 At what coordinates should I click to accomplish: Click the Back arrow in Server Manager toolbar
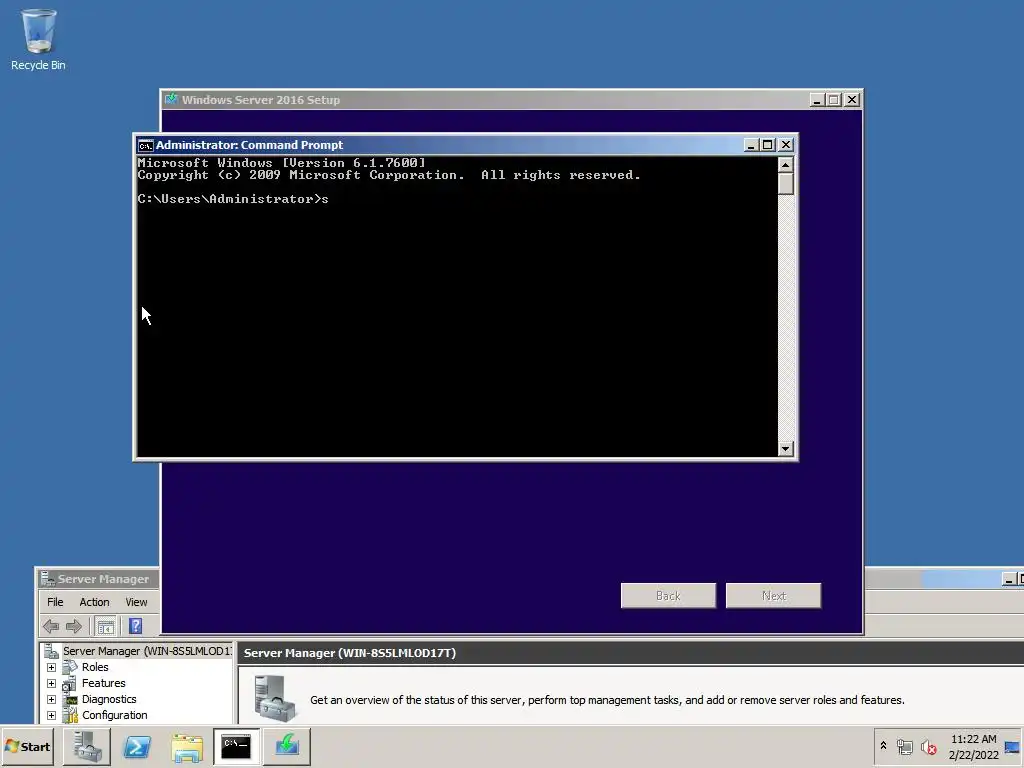(x=51, y=626)
